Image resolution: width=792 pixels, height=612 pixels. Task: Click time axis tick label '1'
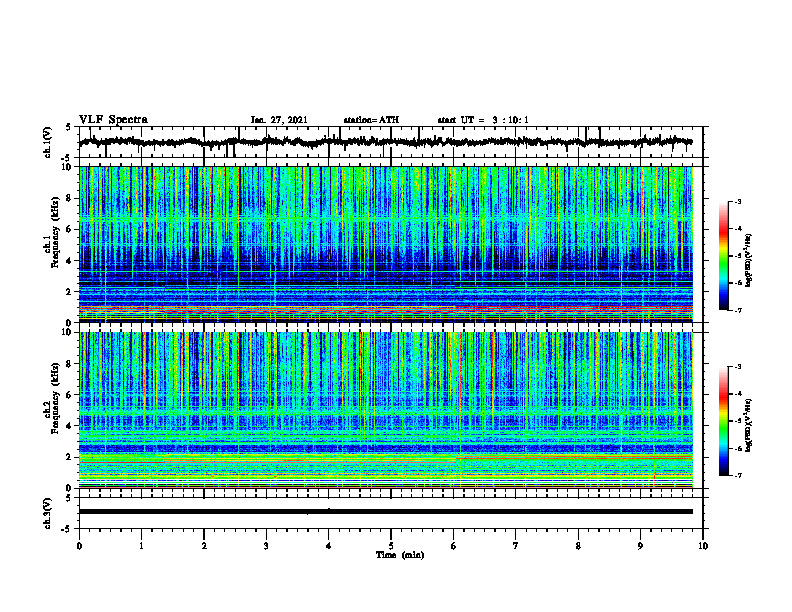[x=141, y=546]
